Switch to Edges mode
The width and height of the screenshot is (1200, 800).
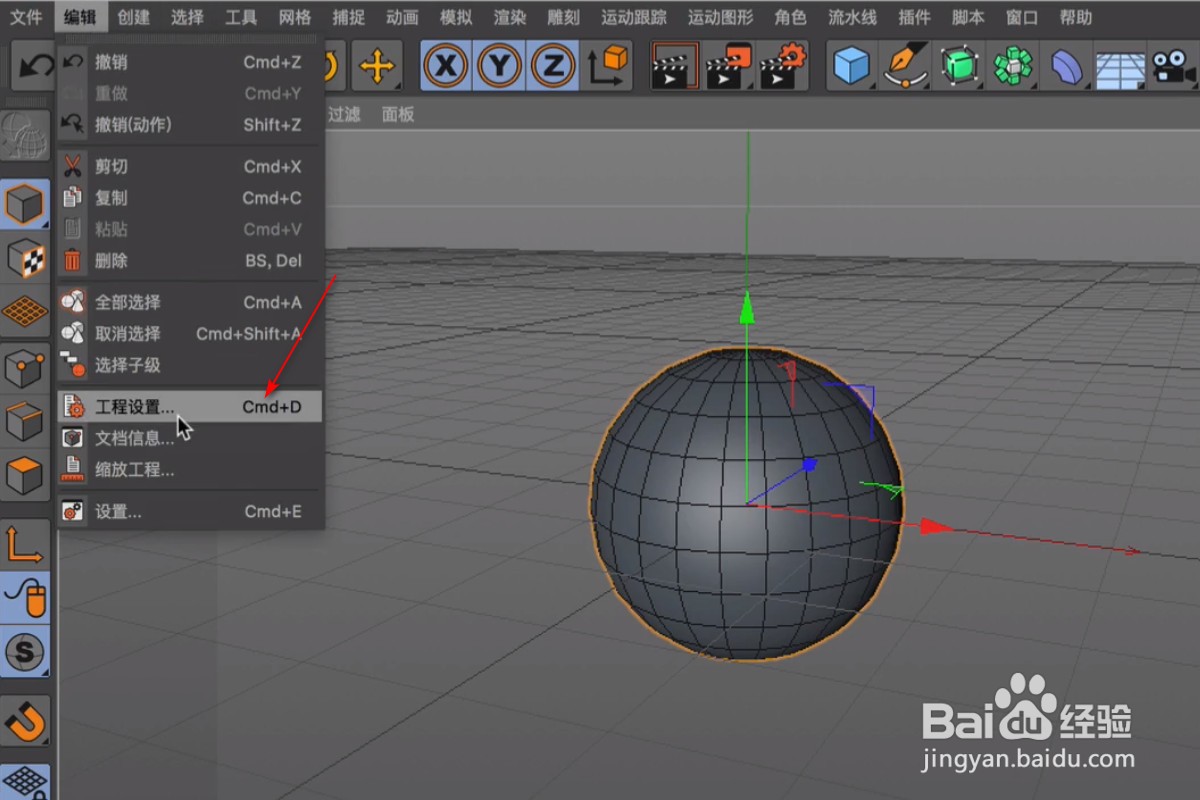(x=25, y=423)
